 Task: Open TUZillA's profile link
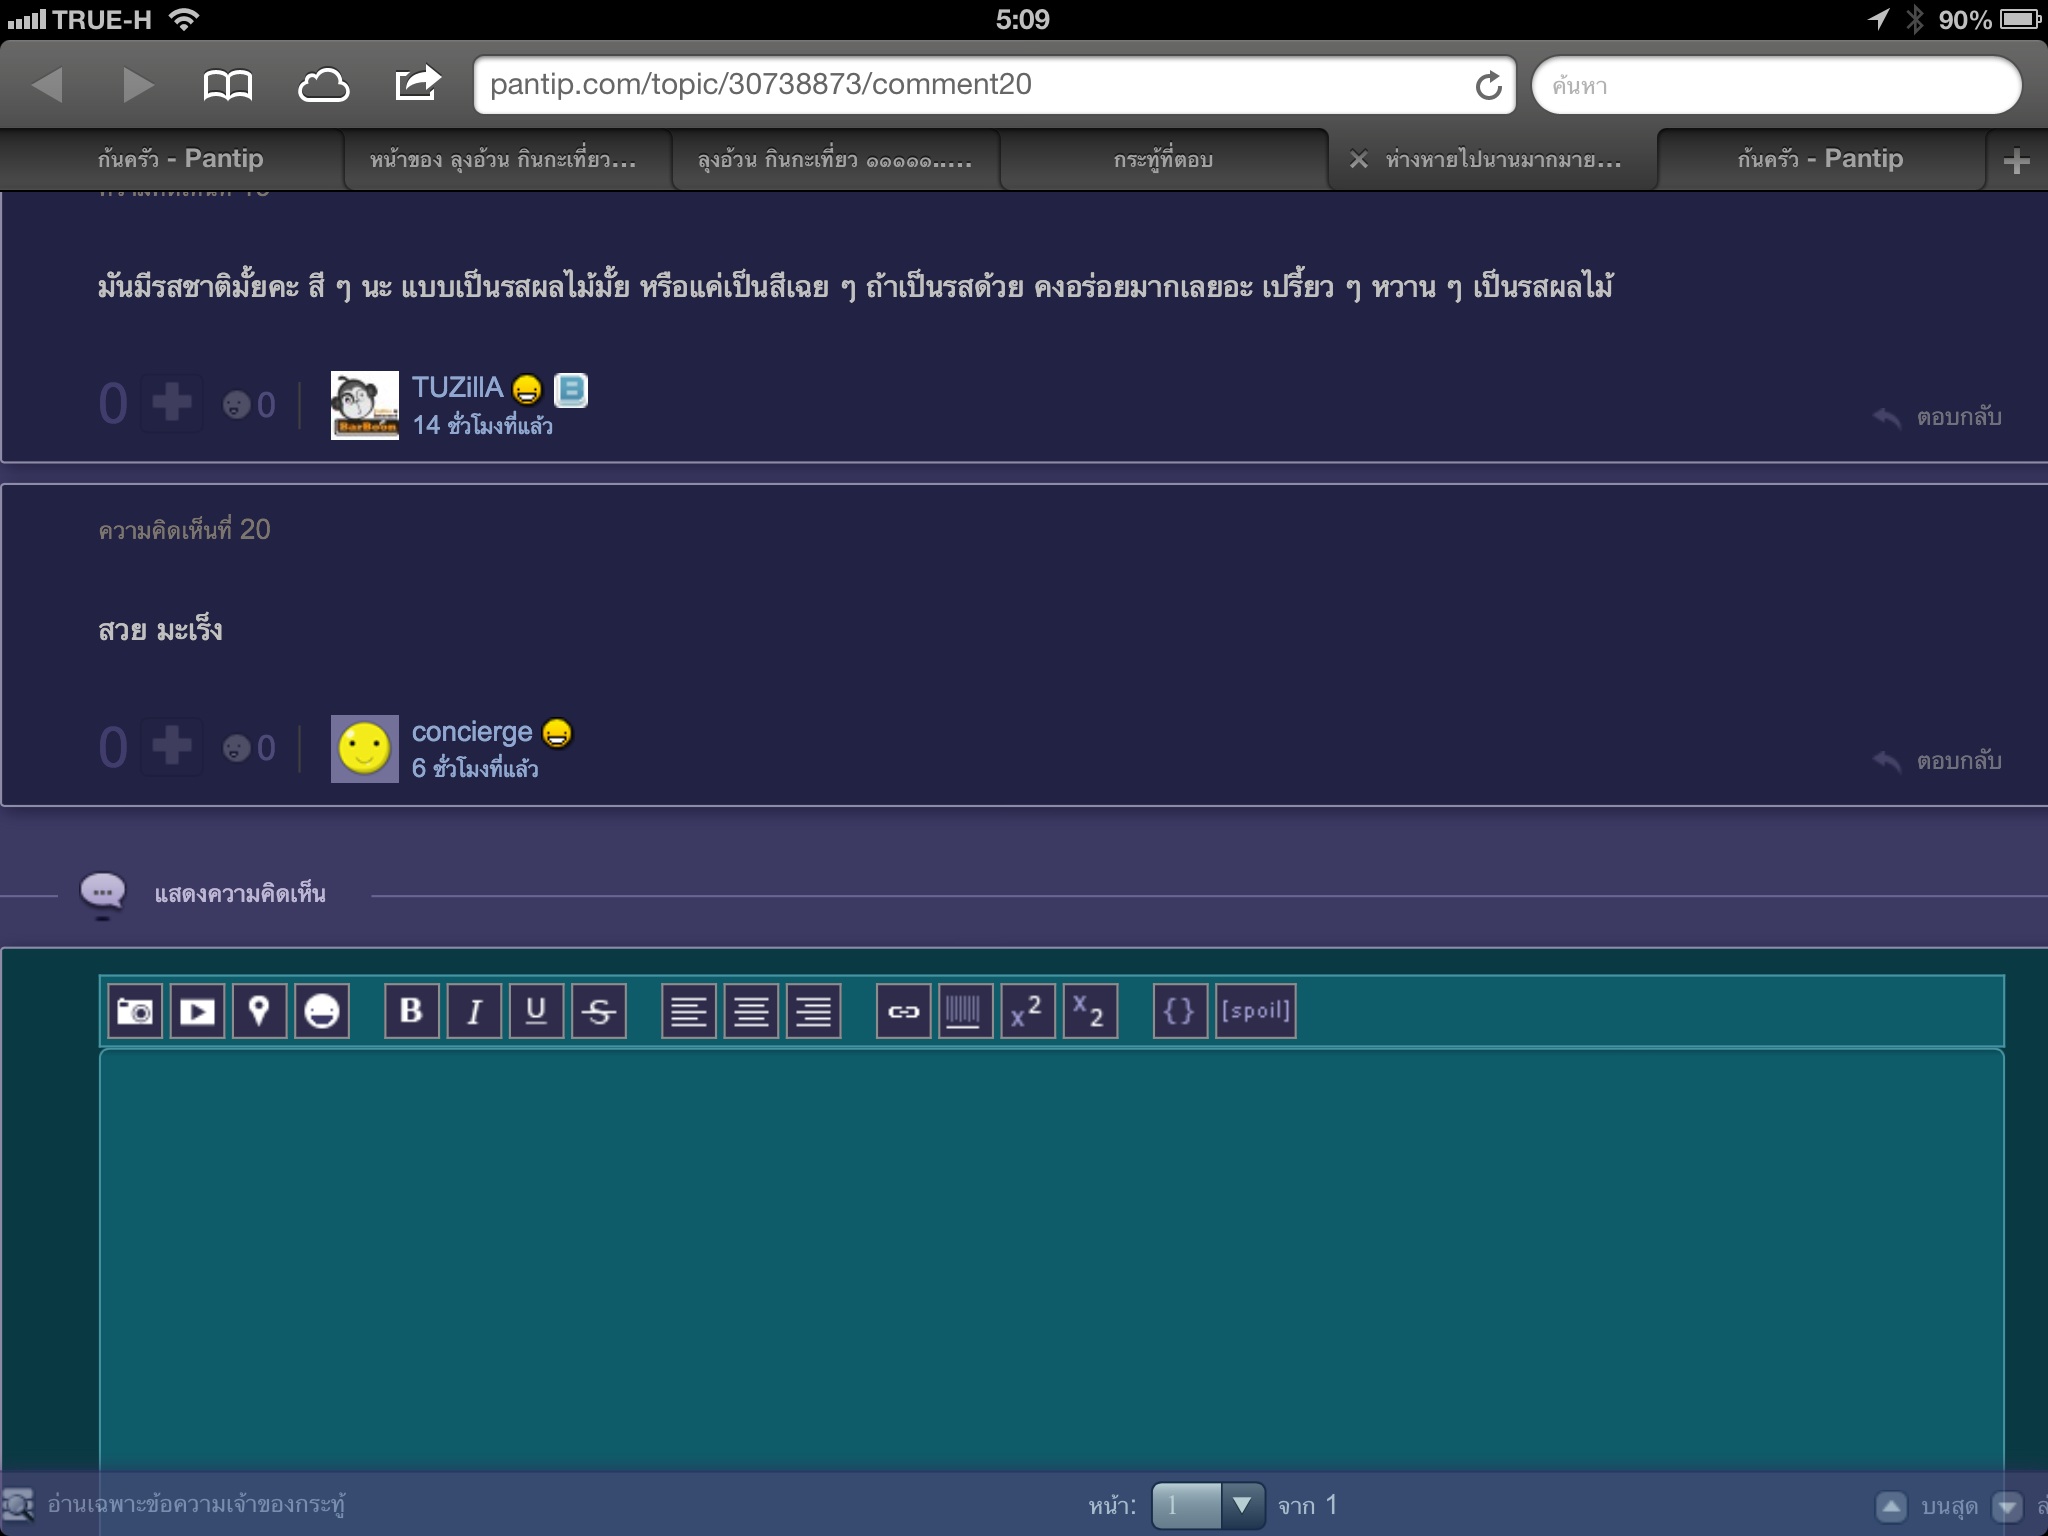click(x=457, y=388)
